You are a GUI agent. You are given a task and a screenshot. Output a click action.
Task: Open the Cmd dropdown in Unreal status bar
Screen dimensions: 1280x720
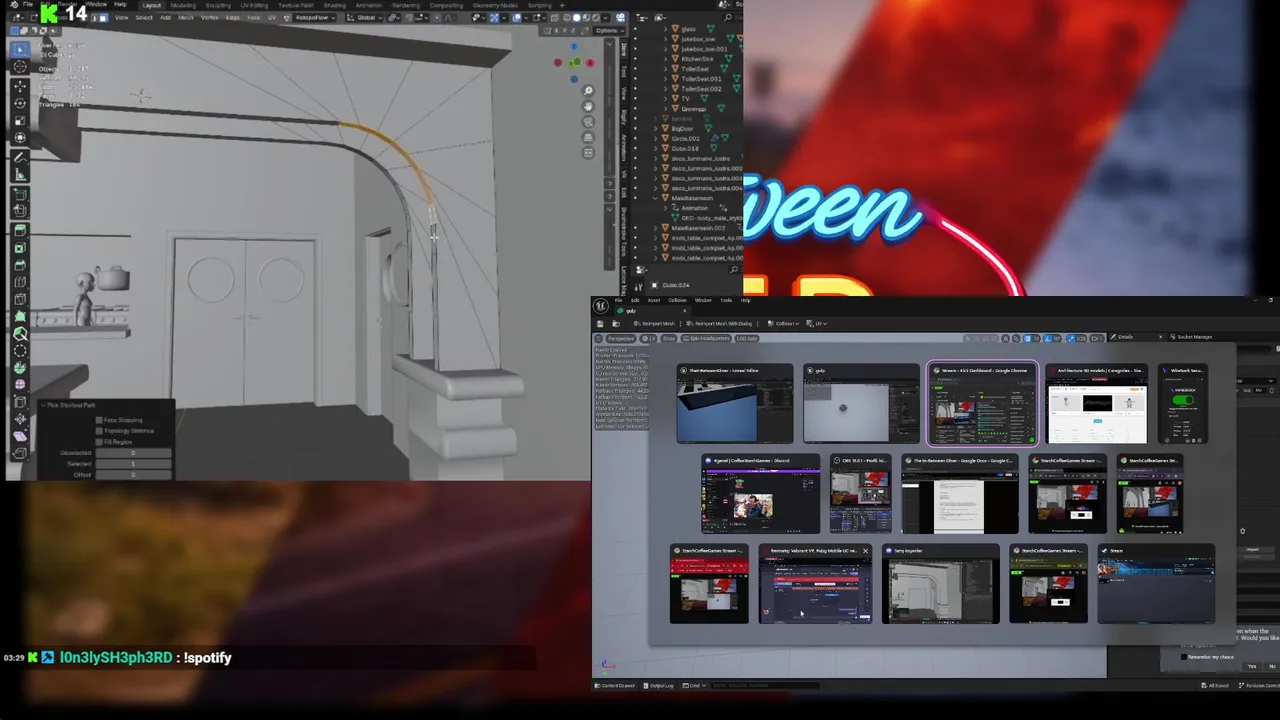coord(695,685)
